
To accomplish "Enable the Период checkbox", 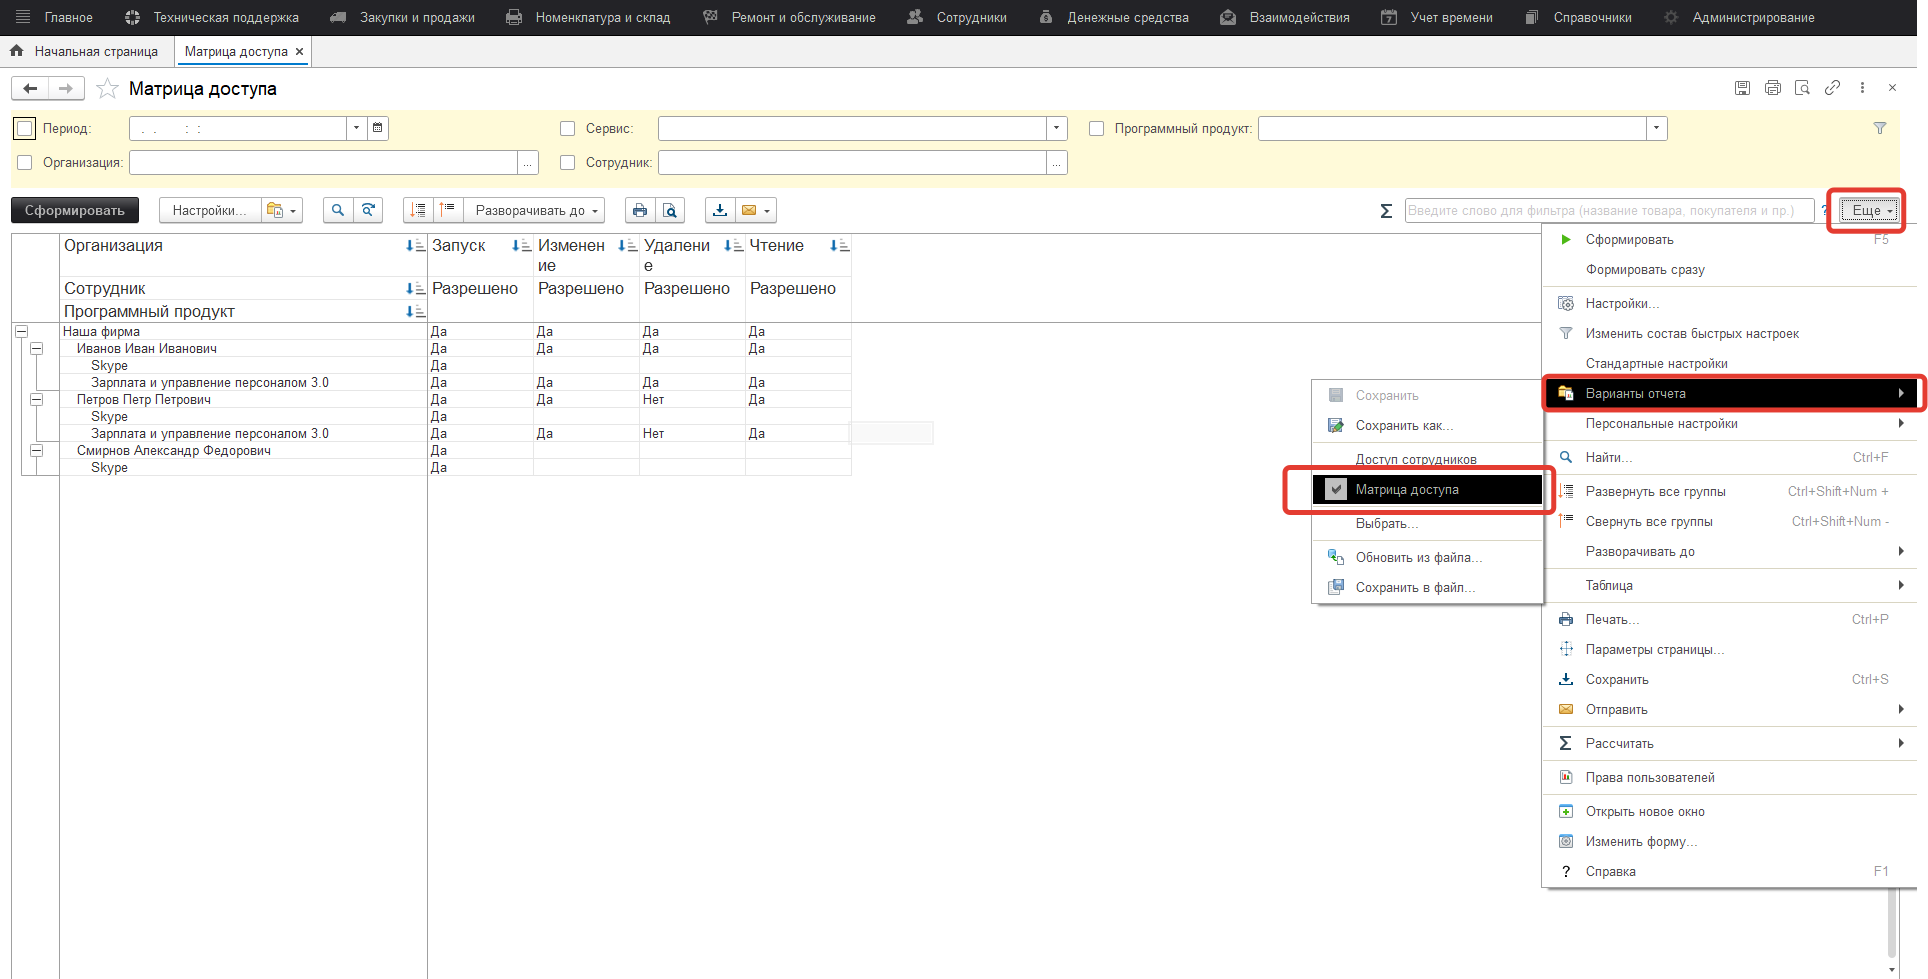I will 25,128.
